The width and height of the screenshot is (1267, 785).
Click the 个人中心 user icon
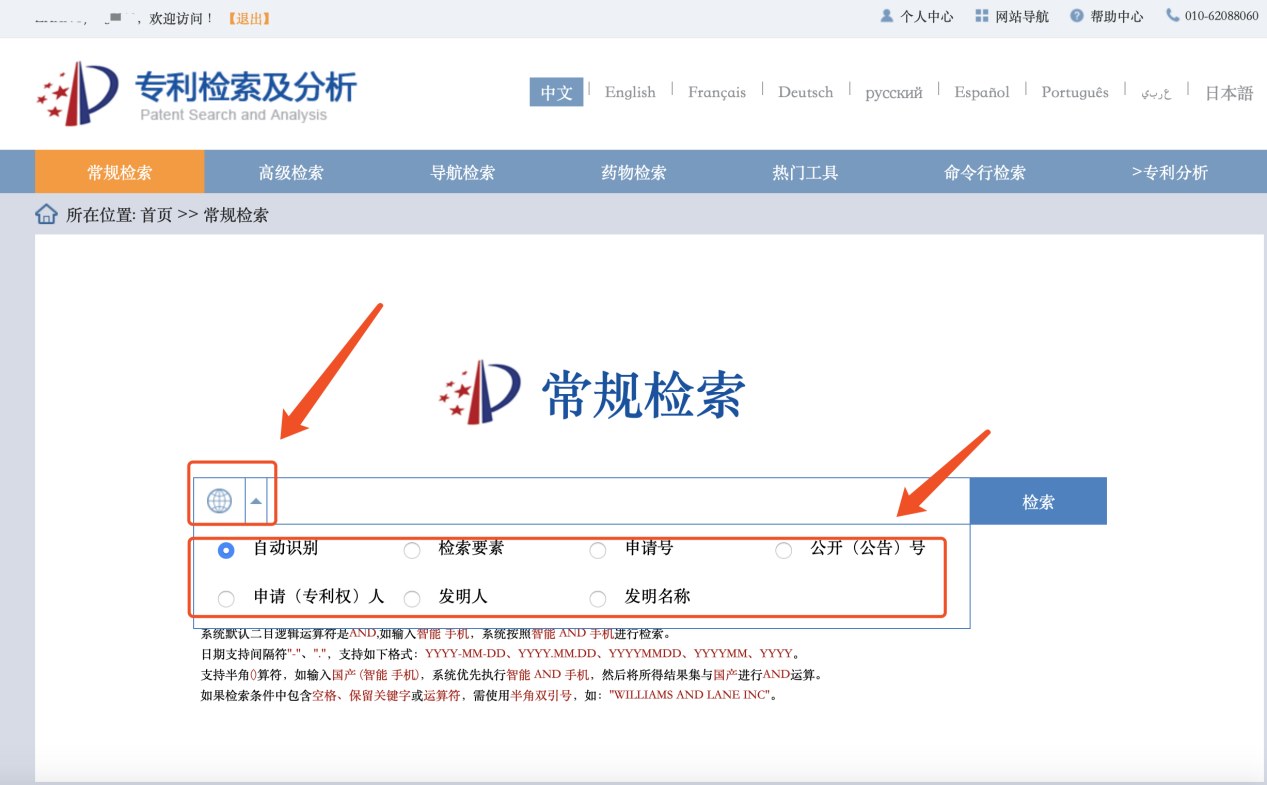tap(886, 16)
